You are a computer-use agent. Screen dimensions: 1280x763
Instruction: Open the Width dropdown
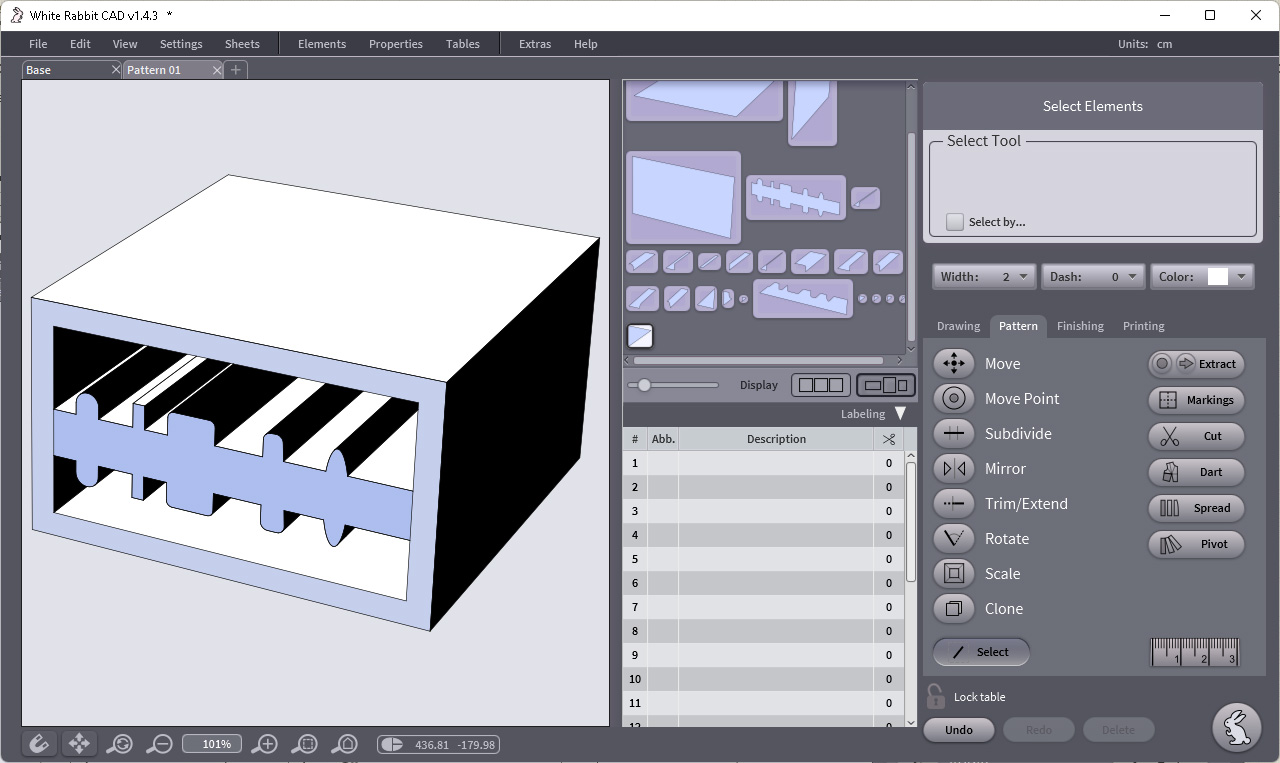pos(984,277)
